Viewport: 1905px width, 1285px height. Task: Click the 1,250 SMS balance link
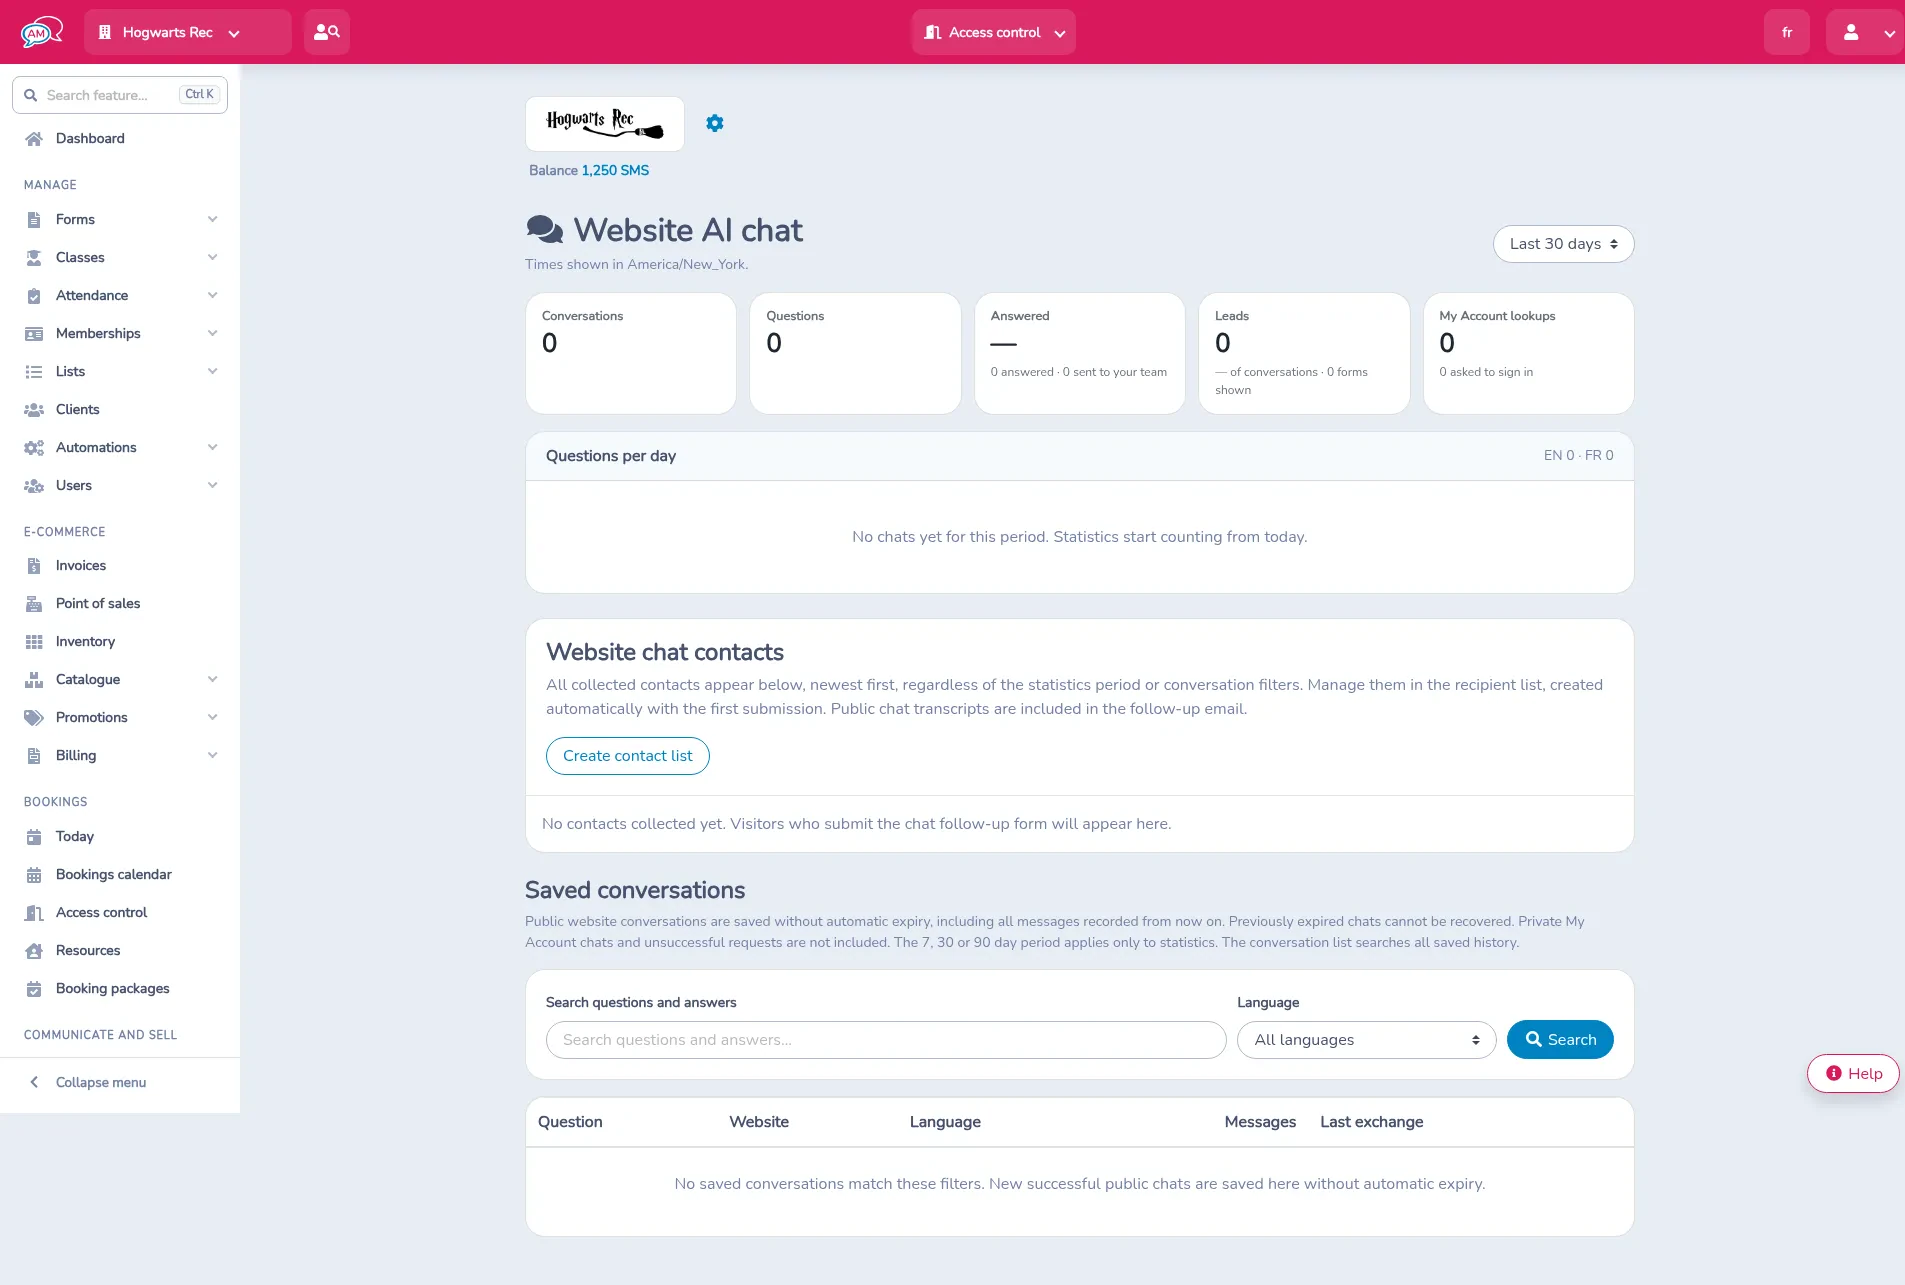click(x=615, y=171)
